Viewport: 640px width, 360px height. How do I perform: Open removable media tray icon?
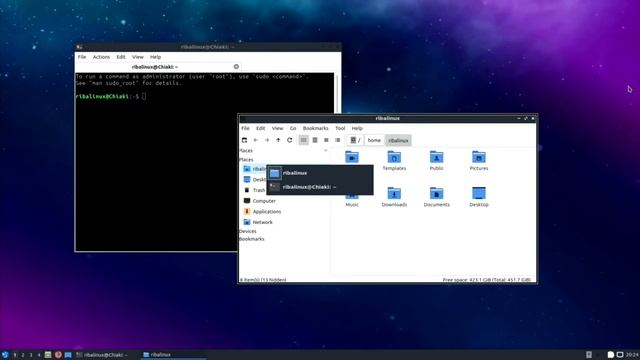(x=589, y=355)
